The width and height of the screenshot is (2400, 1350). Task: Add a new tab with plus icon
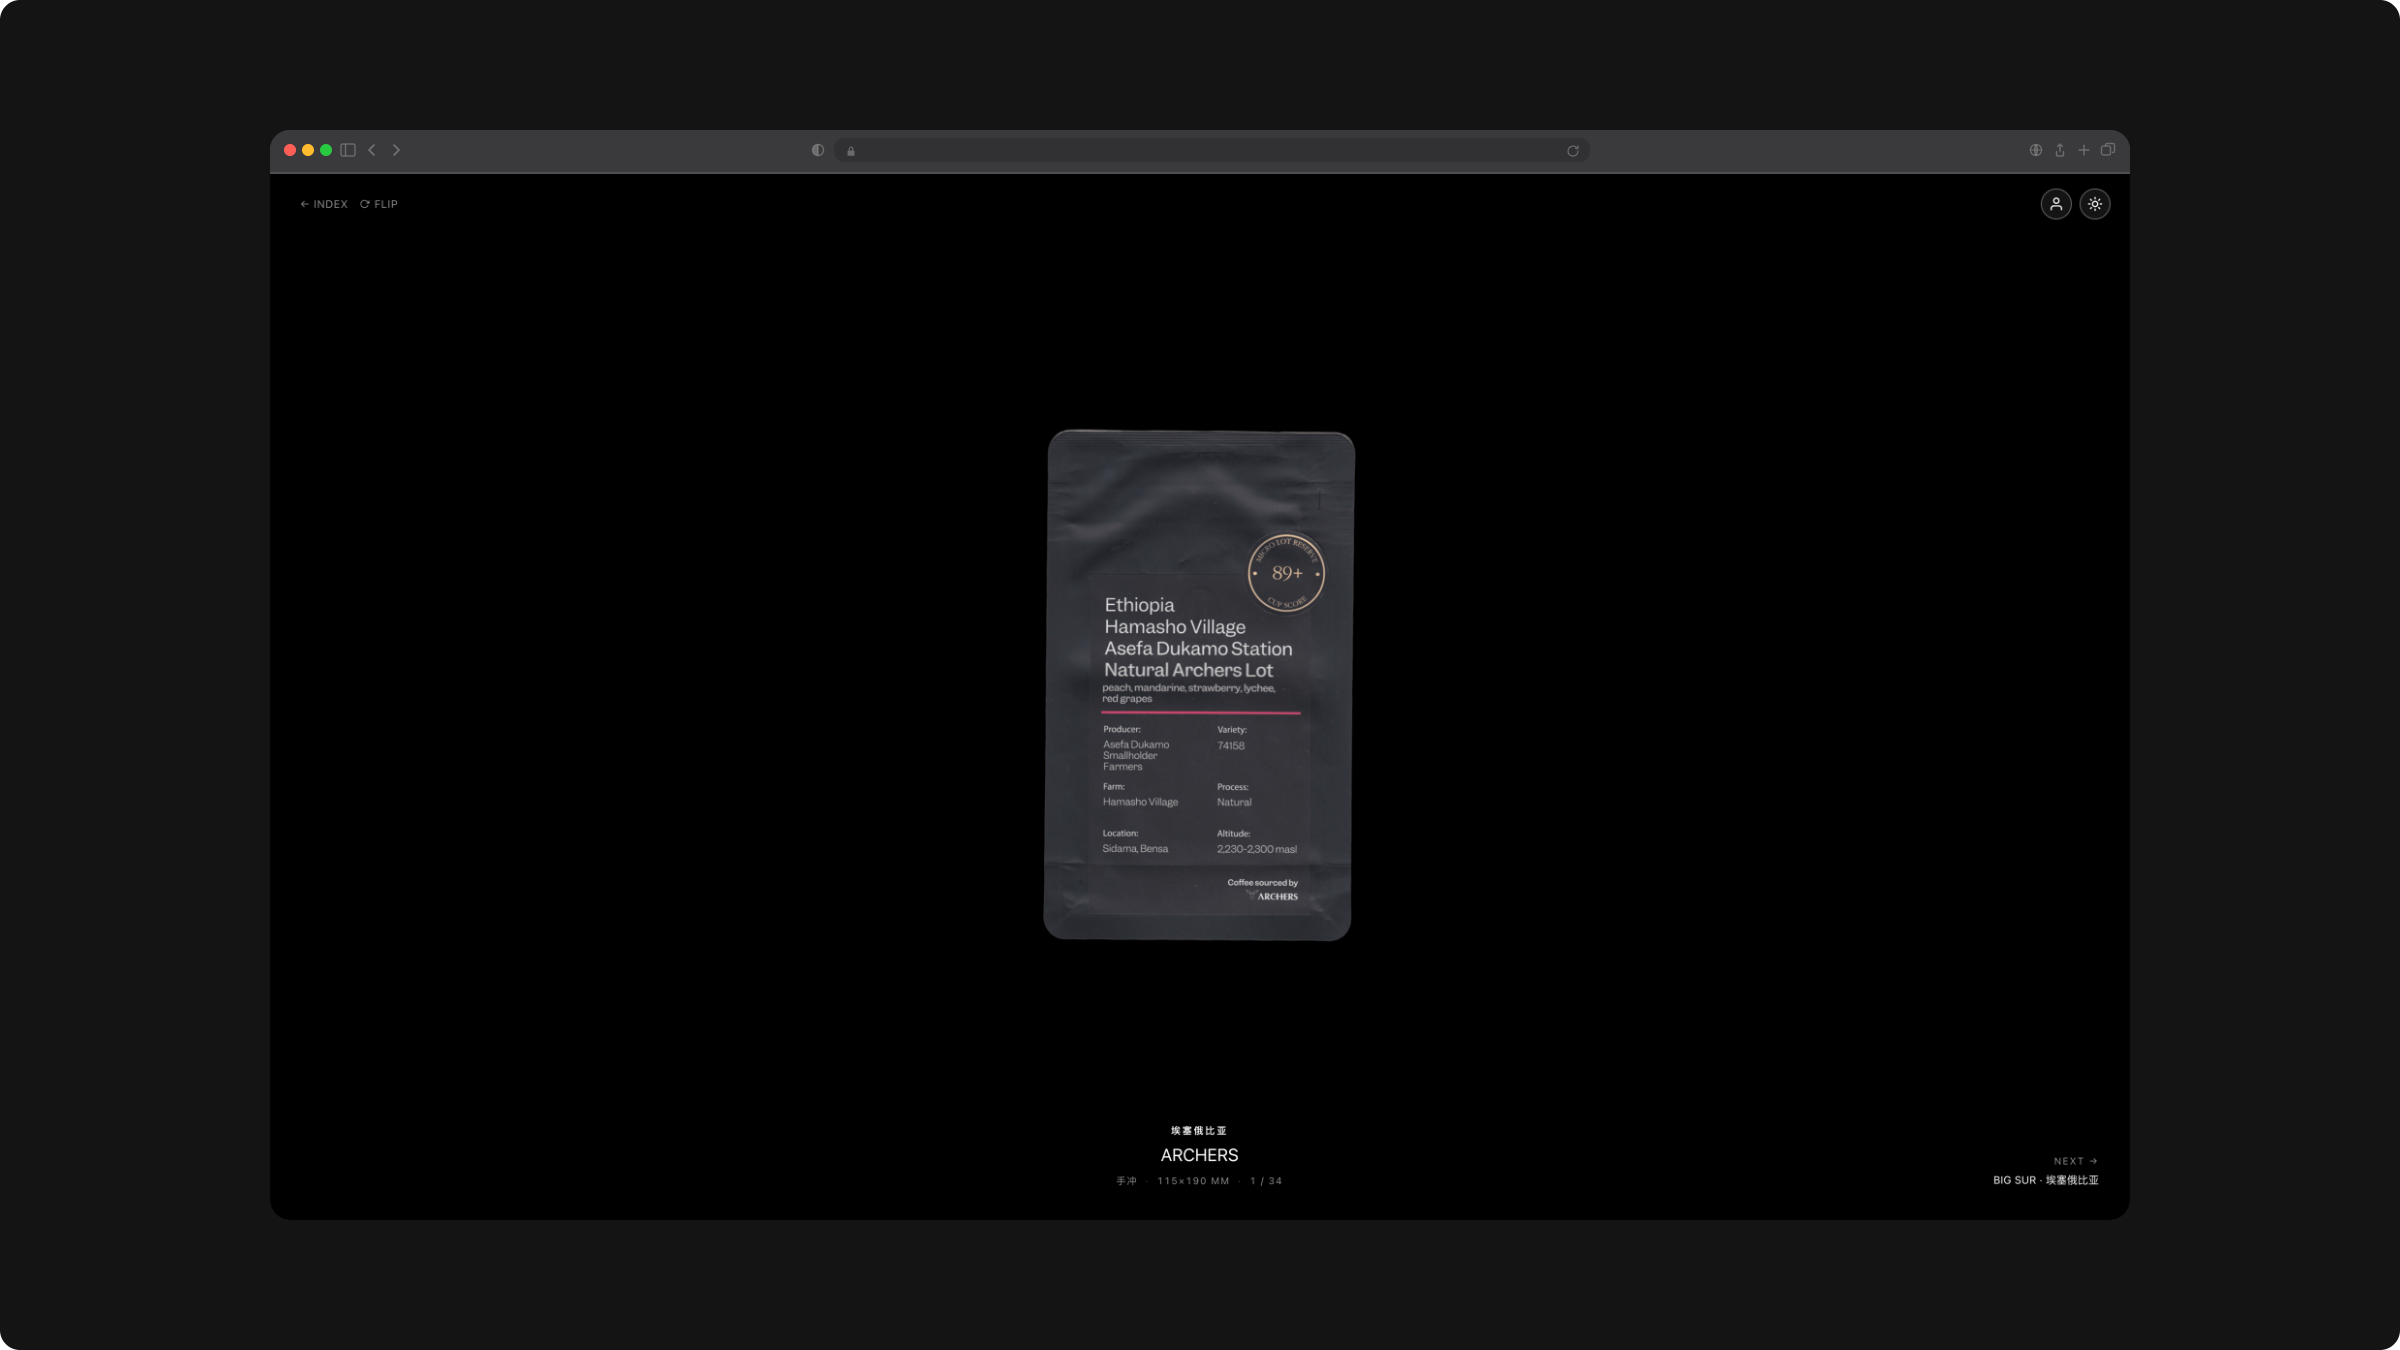pos(2084,150)
